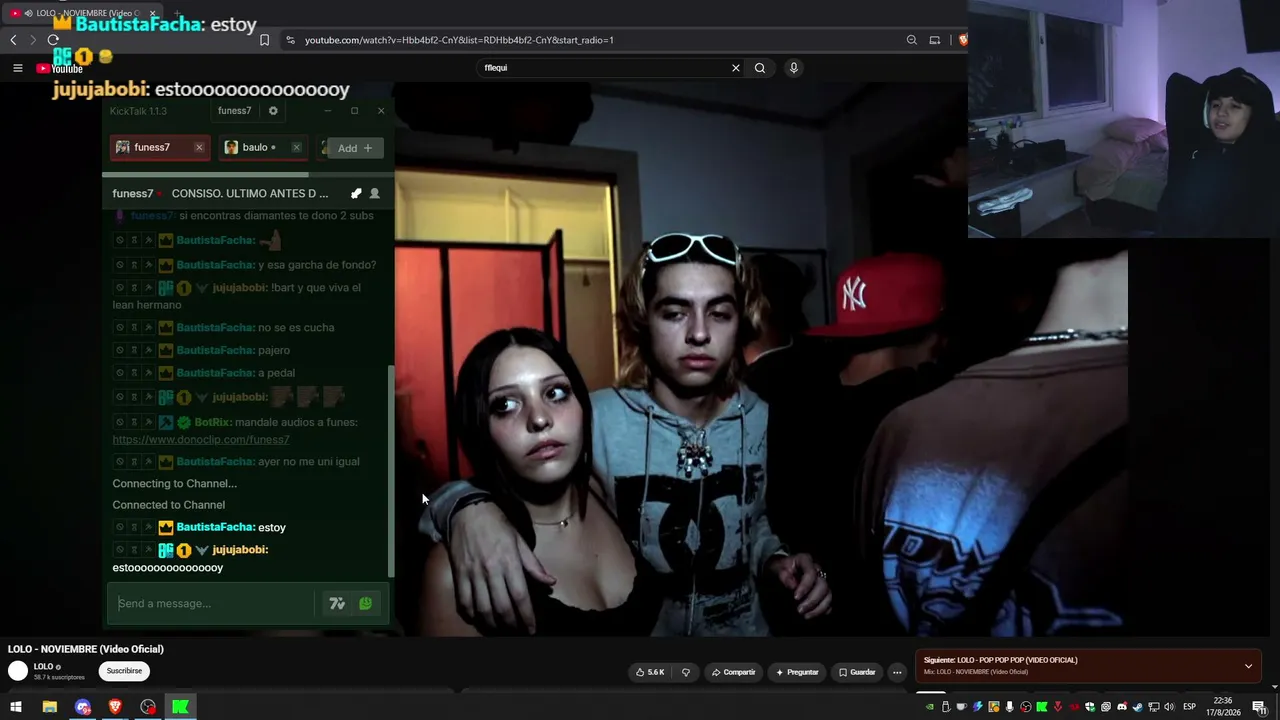Click BautistaFacha username on 'estoy' message
This screenshot has height=720, width=1280.
(215, 527)
